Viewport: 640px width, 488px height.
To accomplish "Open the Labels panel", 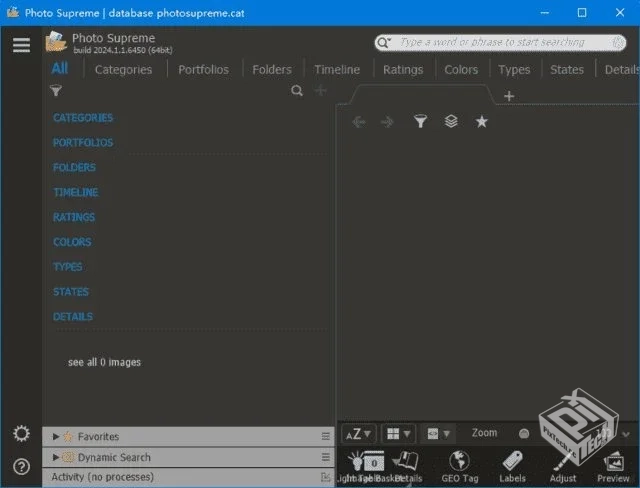I will (x=512, y=466).
